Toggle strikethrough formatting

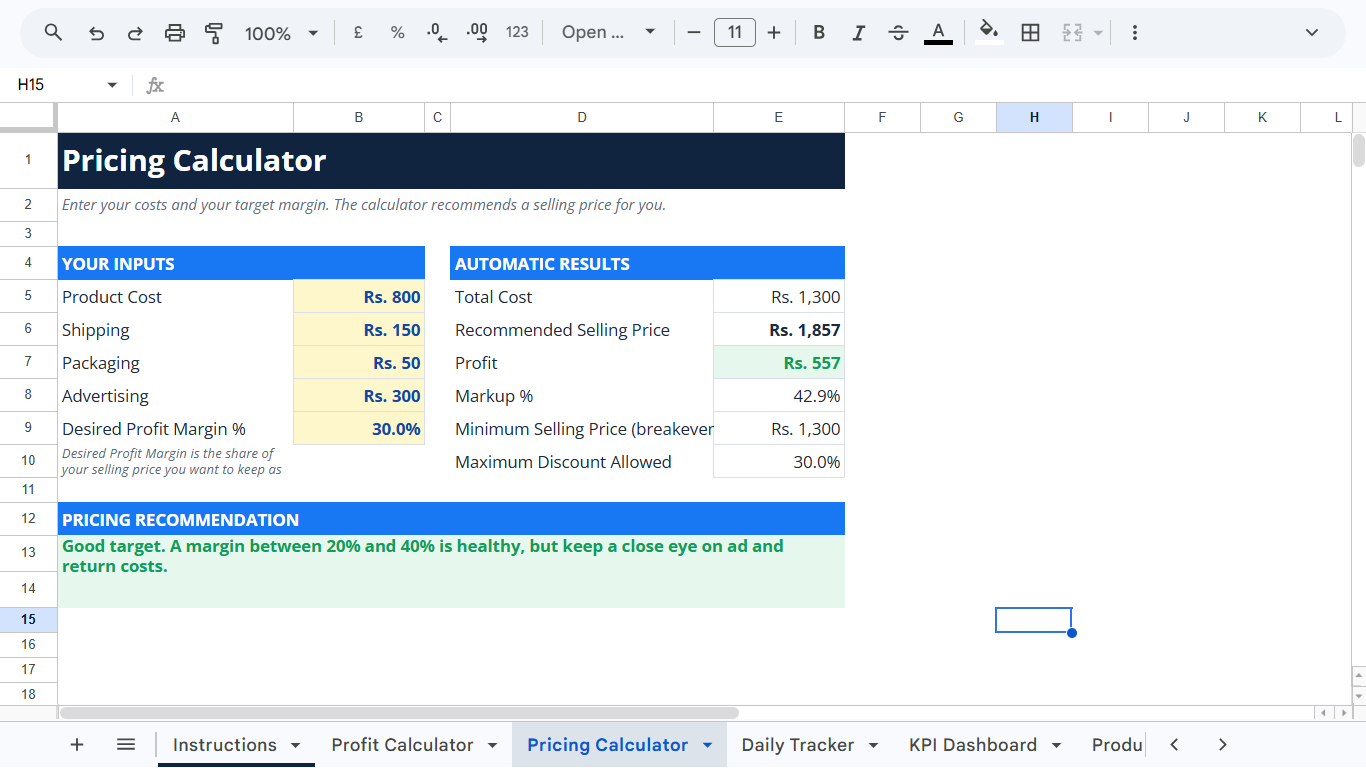(x=898, y=33)
